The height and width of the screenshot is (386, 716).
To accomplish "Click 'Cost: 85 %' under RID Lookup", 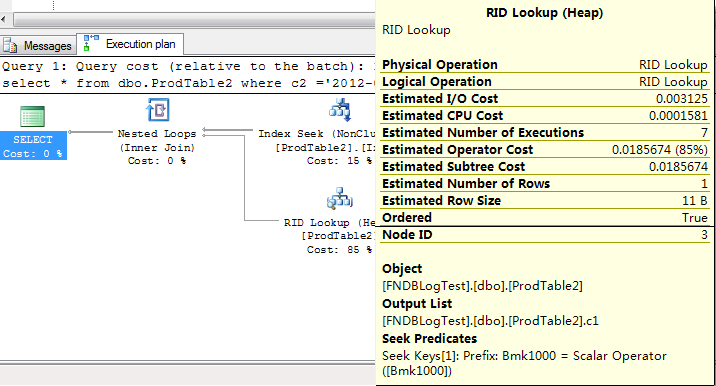I will [x=339, y=250].
